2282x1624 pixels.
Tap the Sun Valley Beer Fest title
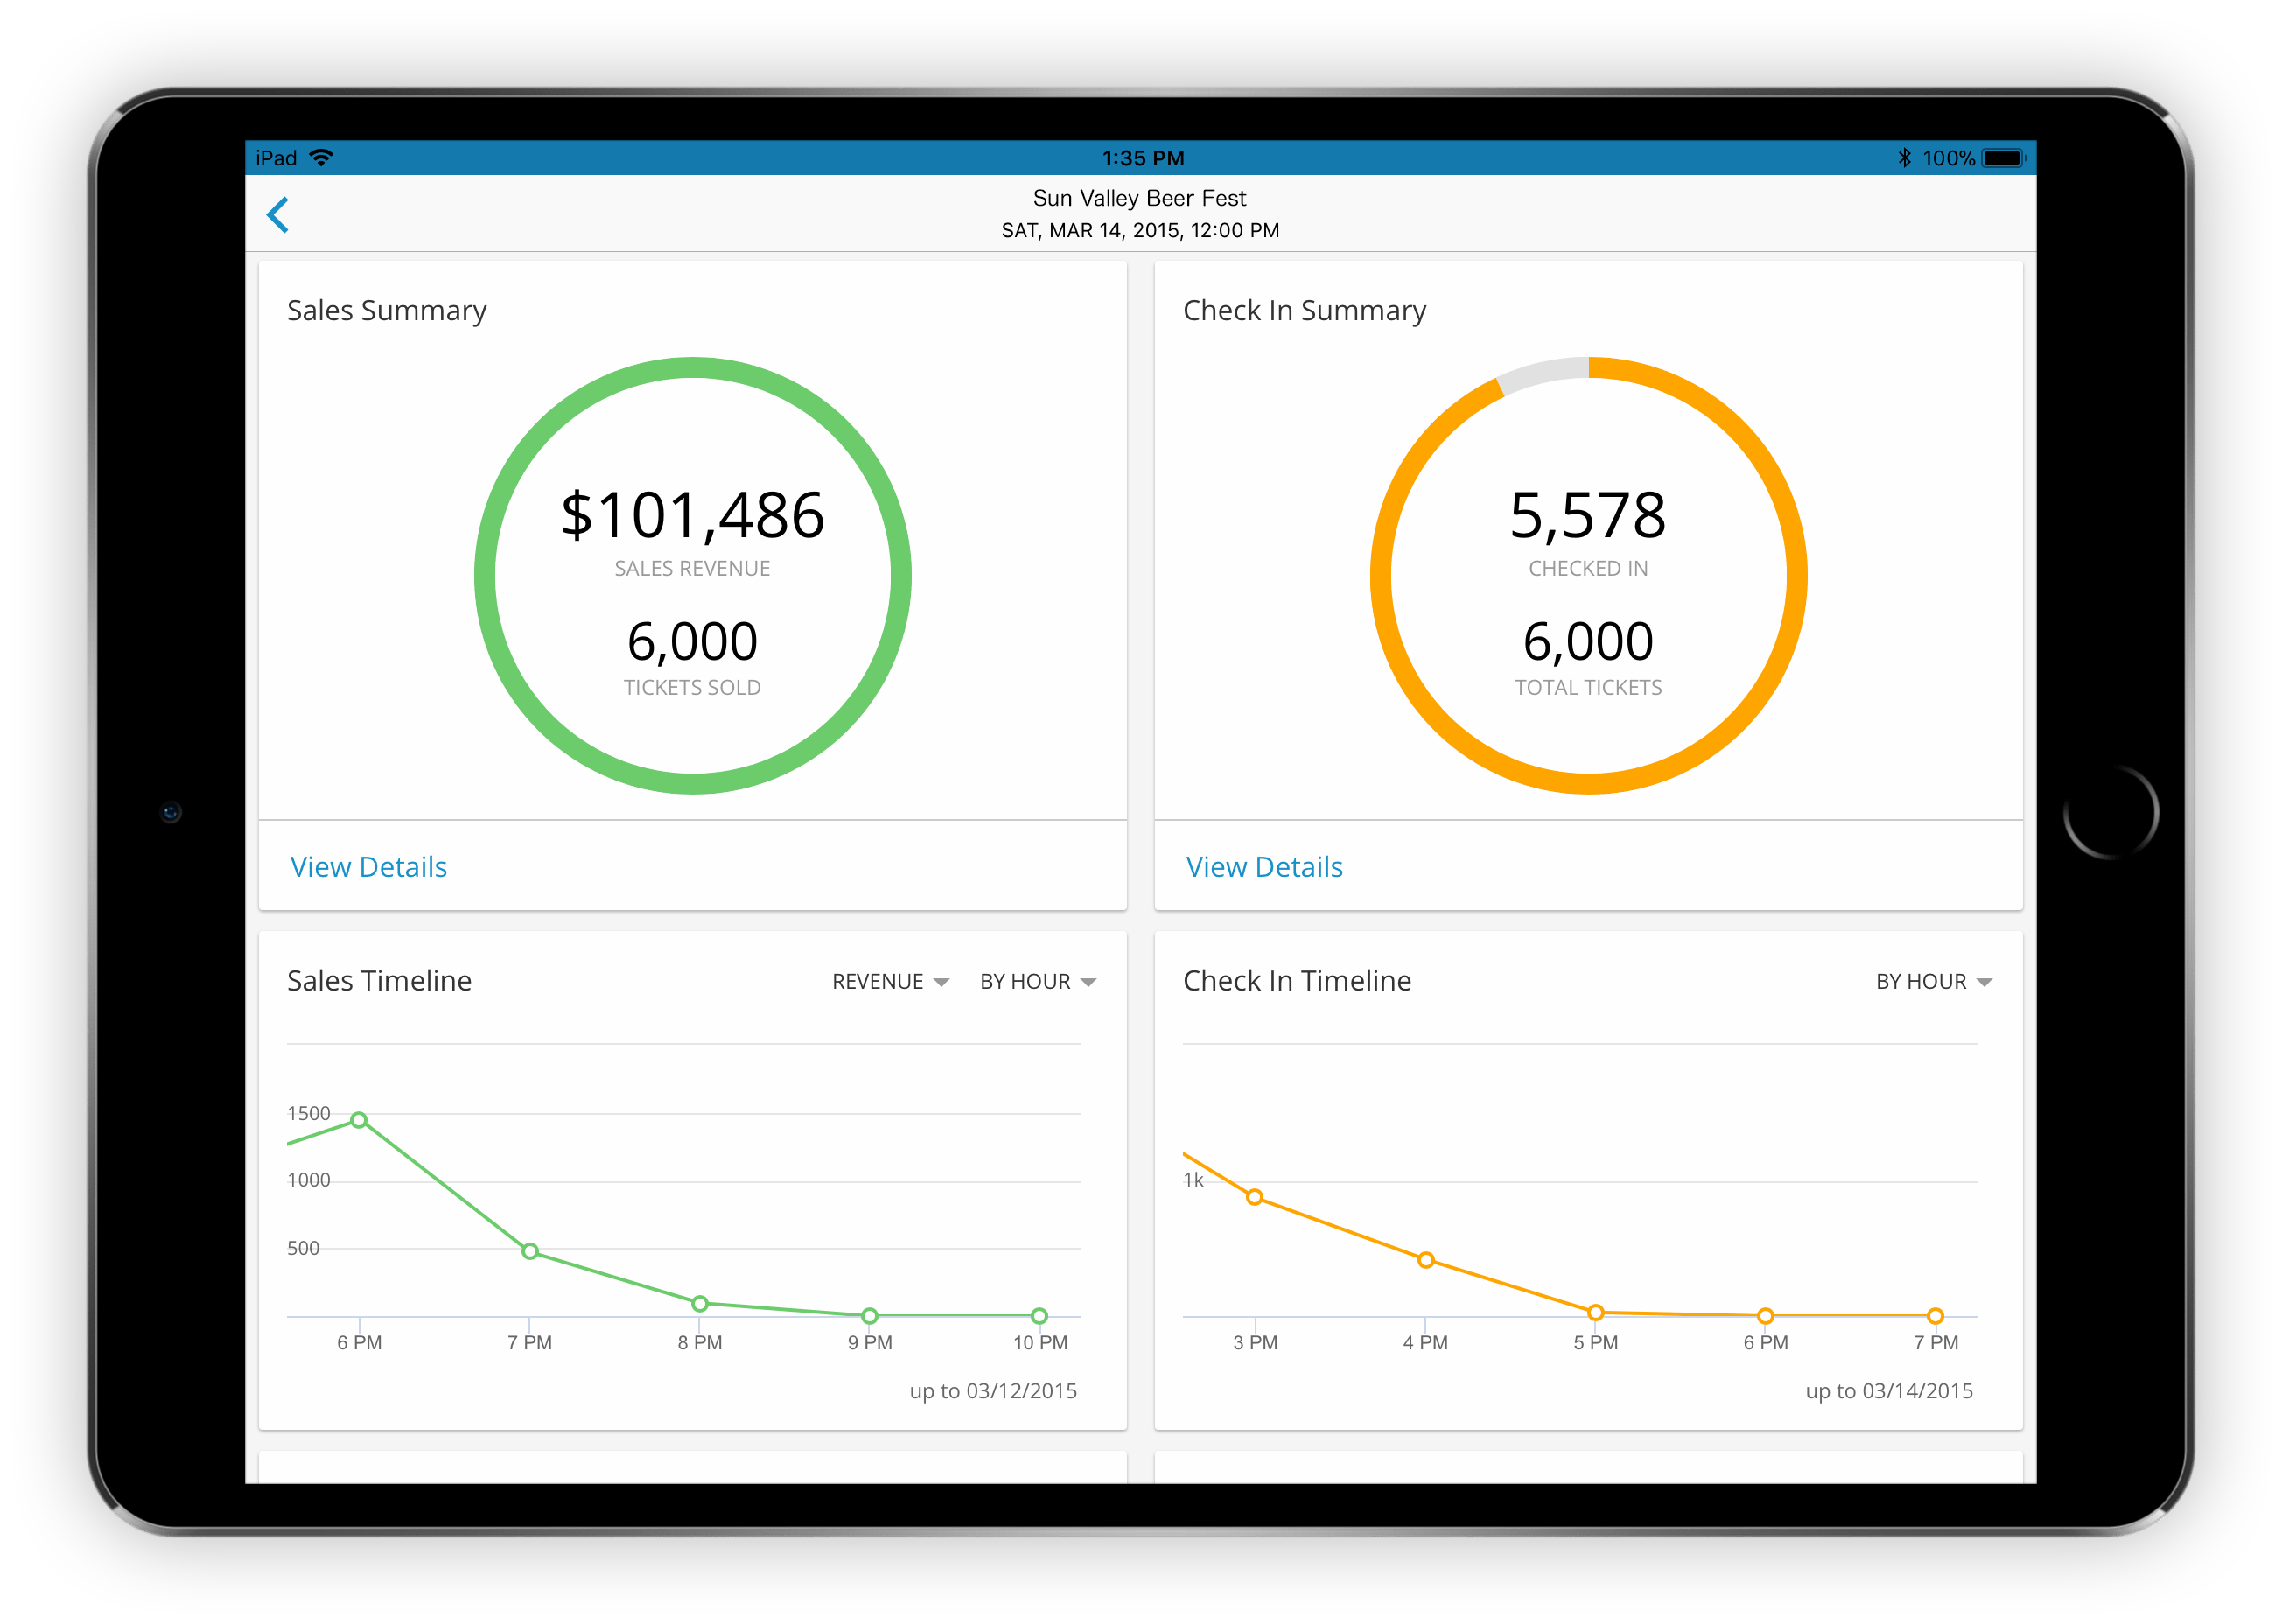[x=1140, y=198]
